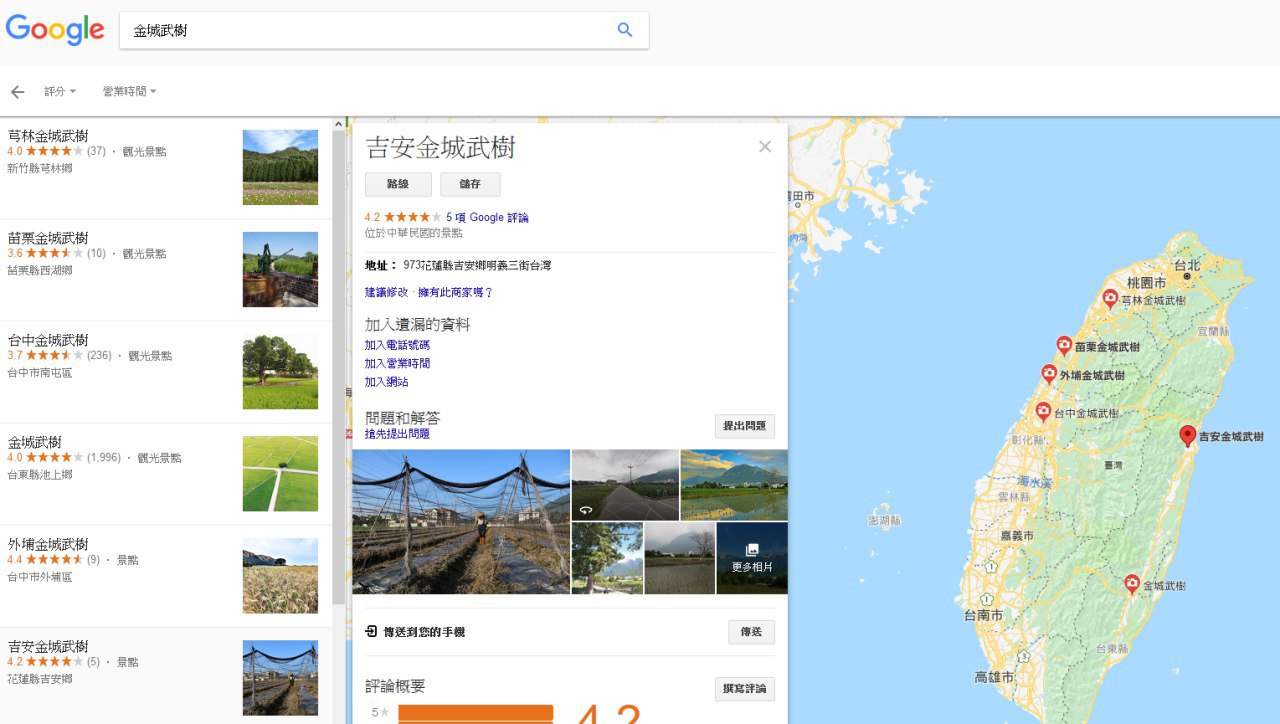
Task: Click the 外埔金城武樹 map marker
Action: coord(1048,374)
